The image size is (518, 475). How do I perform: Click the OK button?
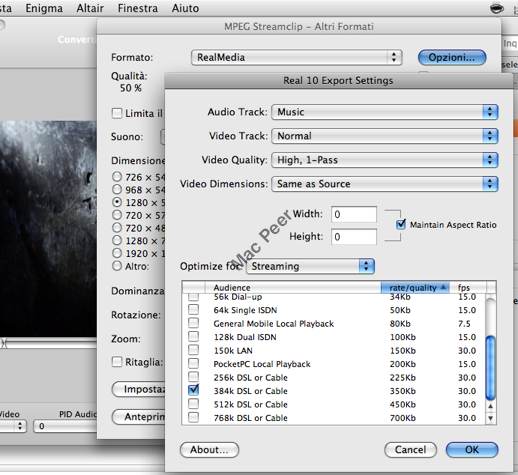[472, 450]
